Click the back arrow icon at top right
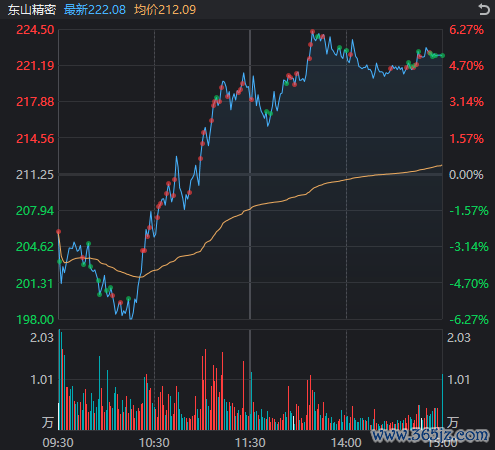The height and width of the screenshot is (450, 495). tap(484, 9)
